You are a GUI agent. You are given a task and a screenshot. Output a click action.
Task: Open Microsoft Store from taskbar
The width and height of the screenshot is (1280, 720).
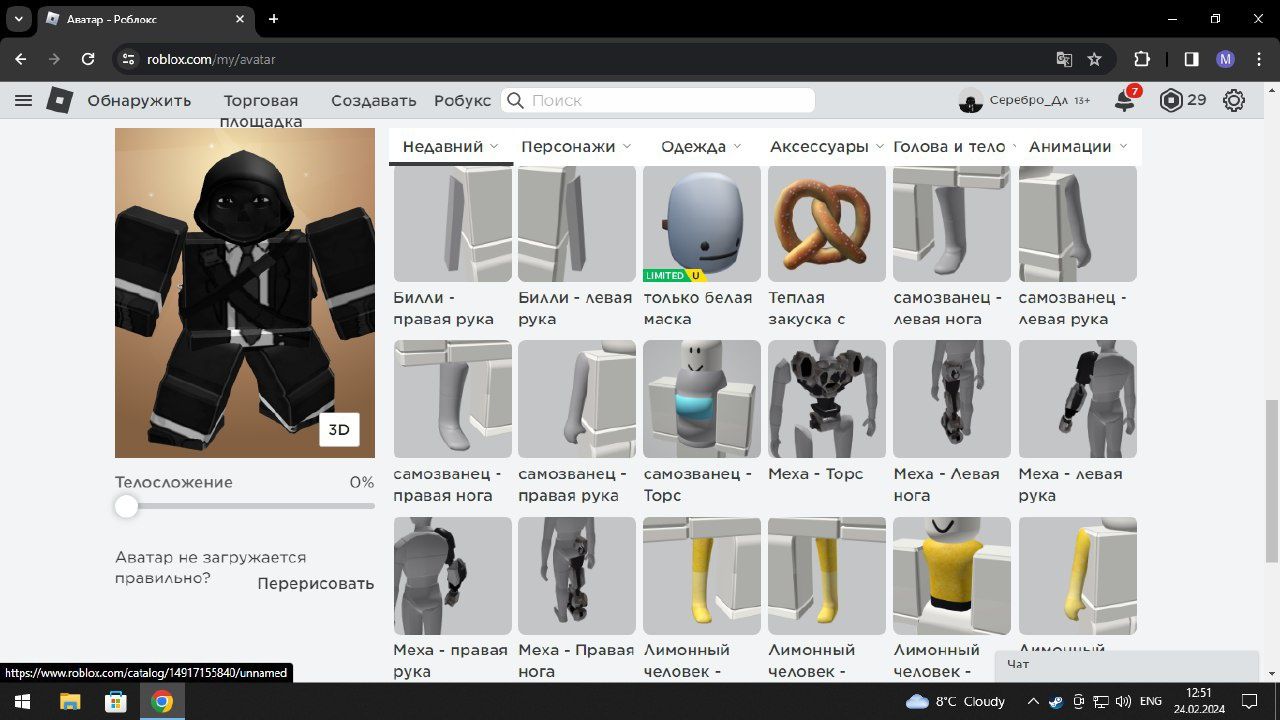coord(116,701)
